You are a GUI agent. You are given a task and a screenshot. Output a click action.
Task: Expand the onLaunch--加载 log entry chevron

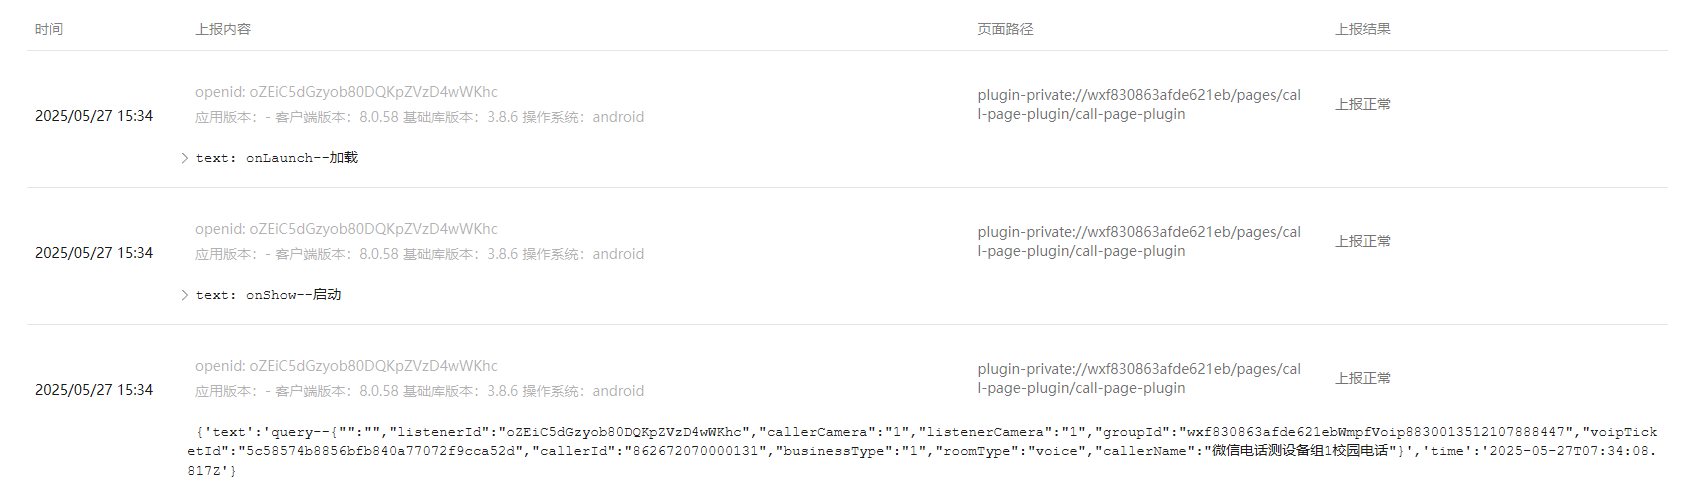click(x=185, y=158)
